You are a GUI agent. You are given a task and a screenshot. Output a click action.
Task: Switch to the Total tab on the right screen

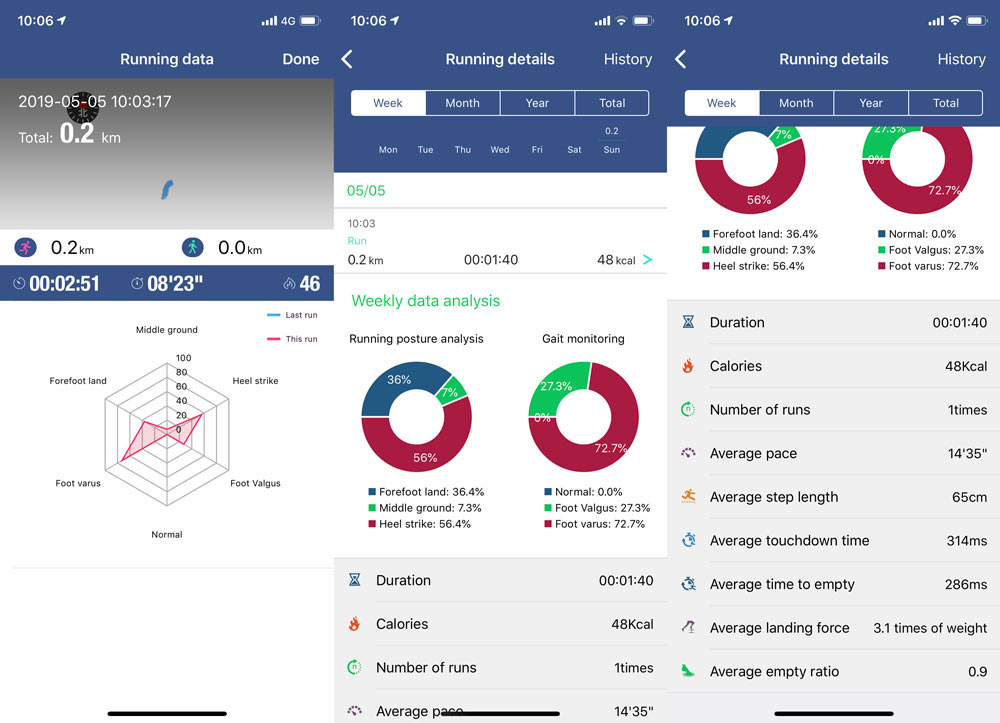pyautogui.click(x=945, y=103)
